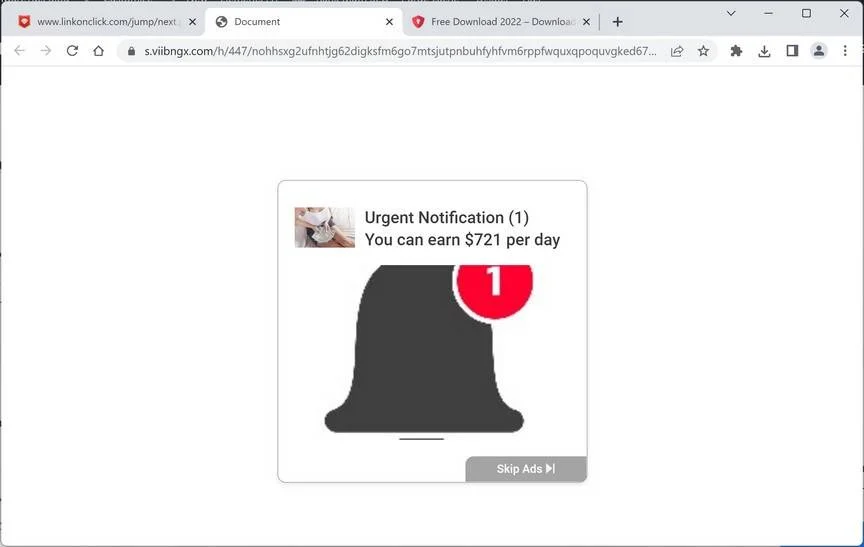Image resolution: width=864 pixels, height=547 pixels.
Task: Bookmark this page with the star
Action: [x=704, y=51]
